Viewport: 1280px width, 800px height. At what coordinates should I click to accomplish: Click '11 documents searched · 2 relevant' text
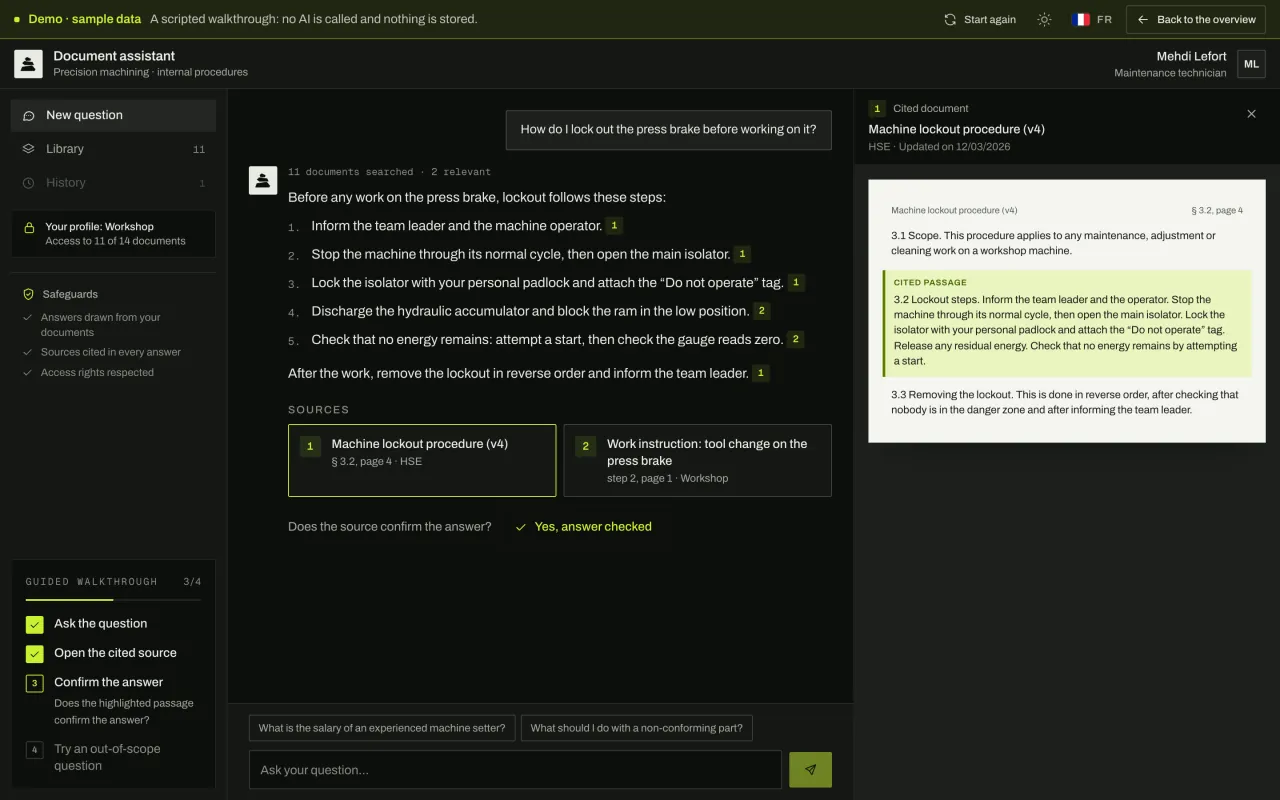(x=389, y=172)
